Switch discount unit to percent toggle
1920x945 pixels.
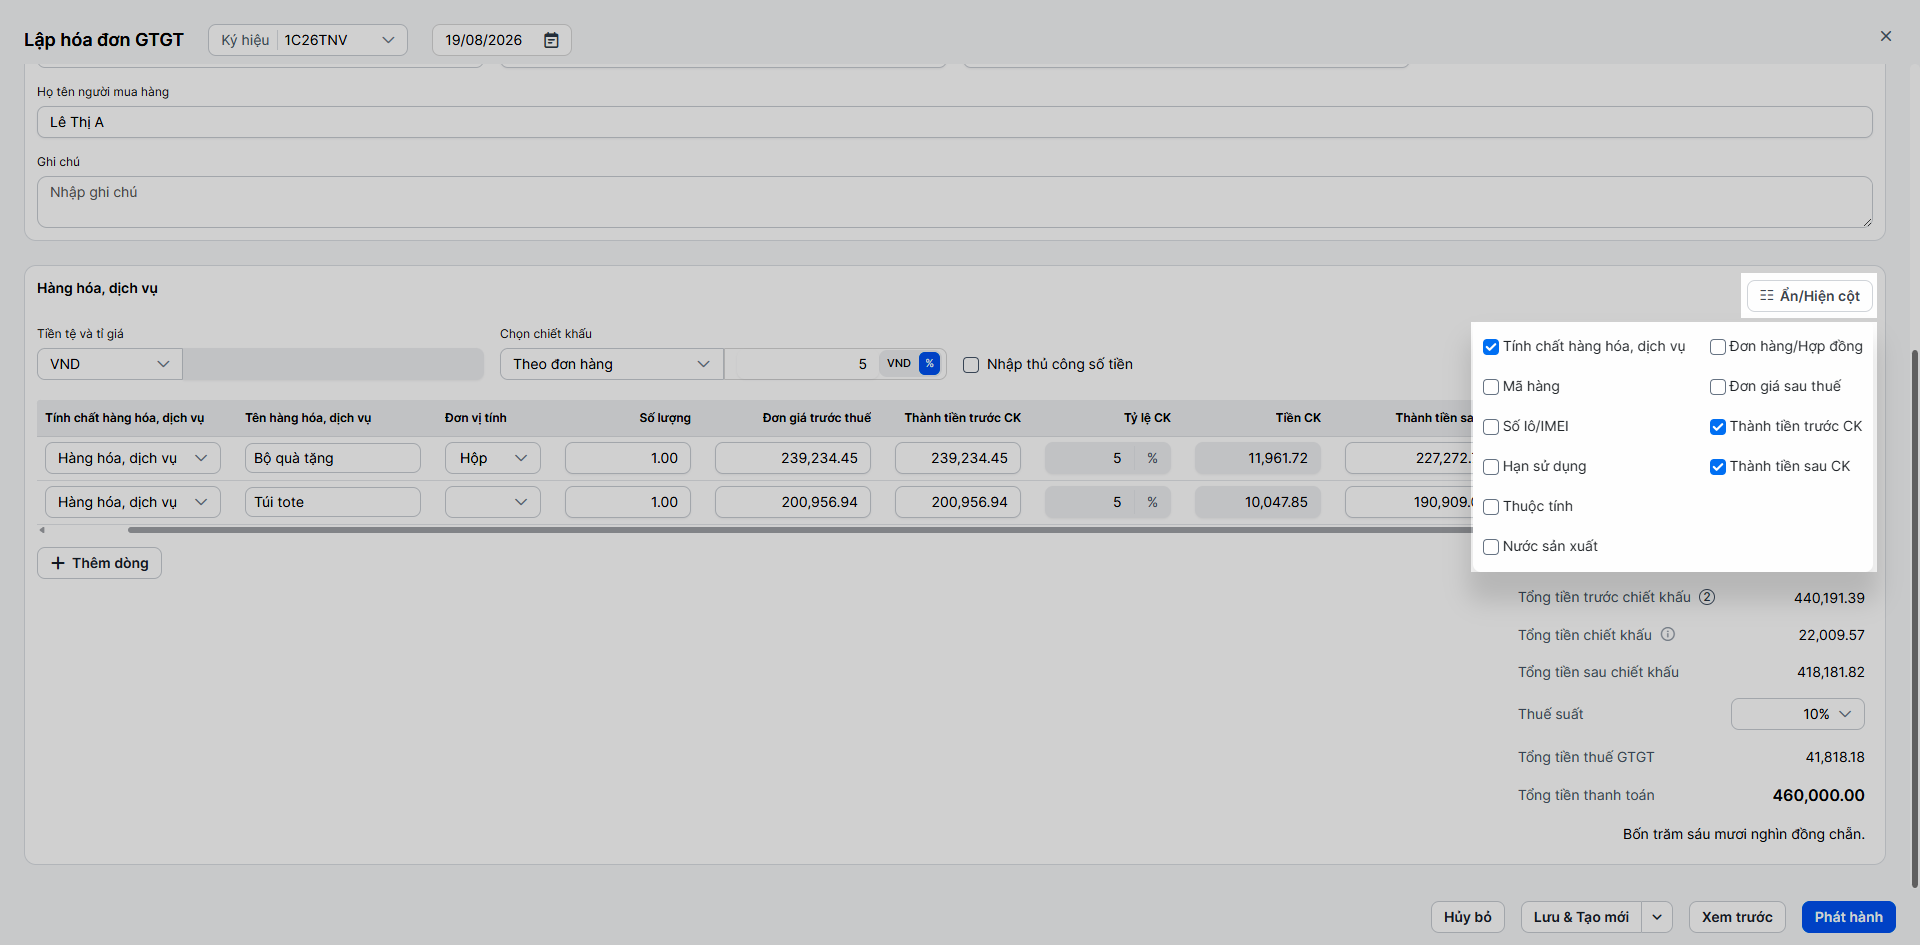pyautogui.click(x=929, y=364)
